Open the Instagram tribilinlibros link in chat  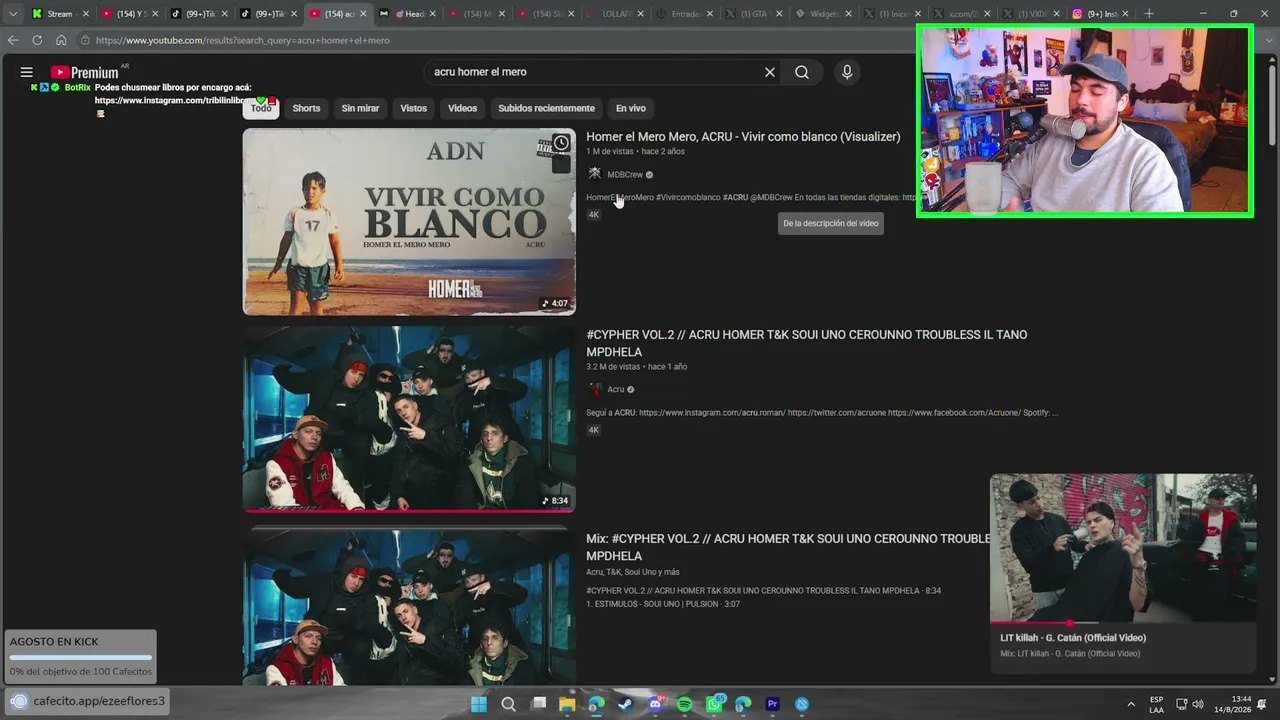(x=170, y=101)
